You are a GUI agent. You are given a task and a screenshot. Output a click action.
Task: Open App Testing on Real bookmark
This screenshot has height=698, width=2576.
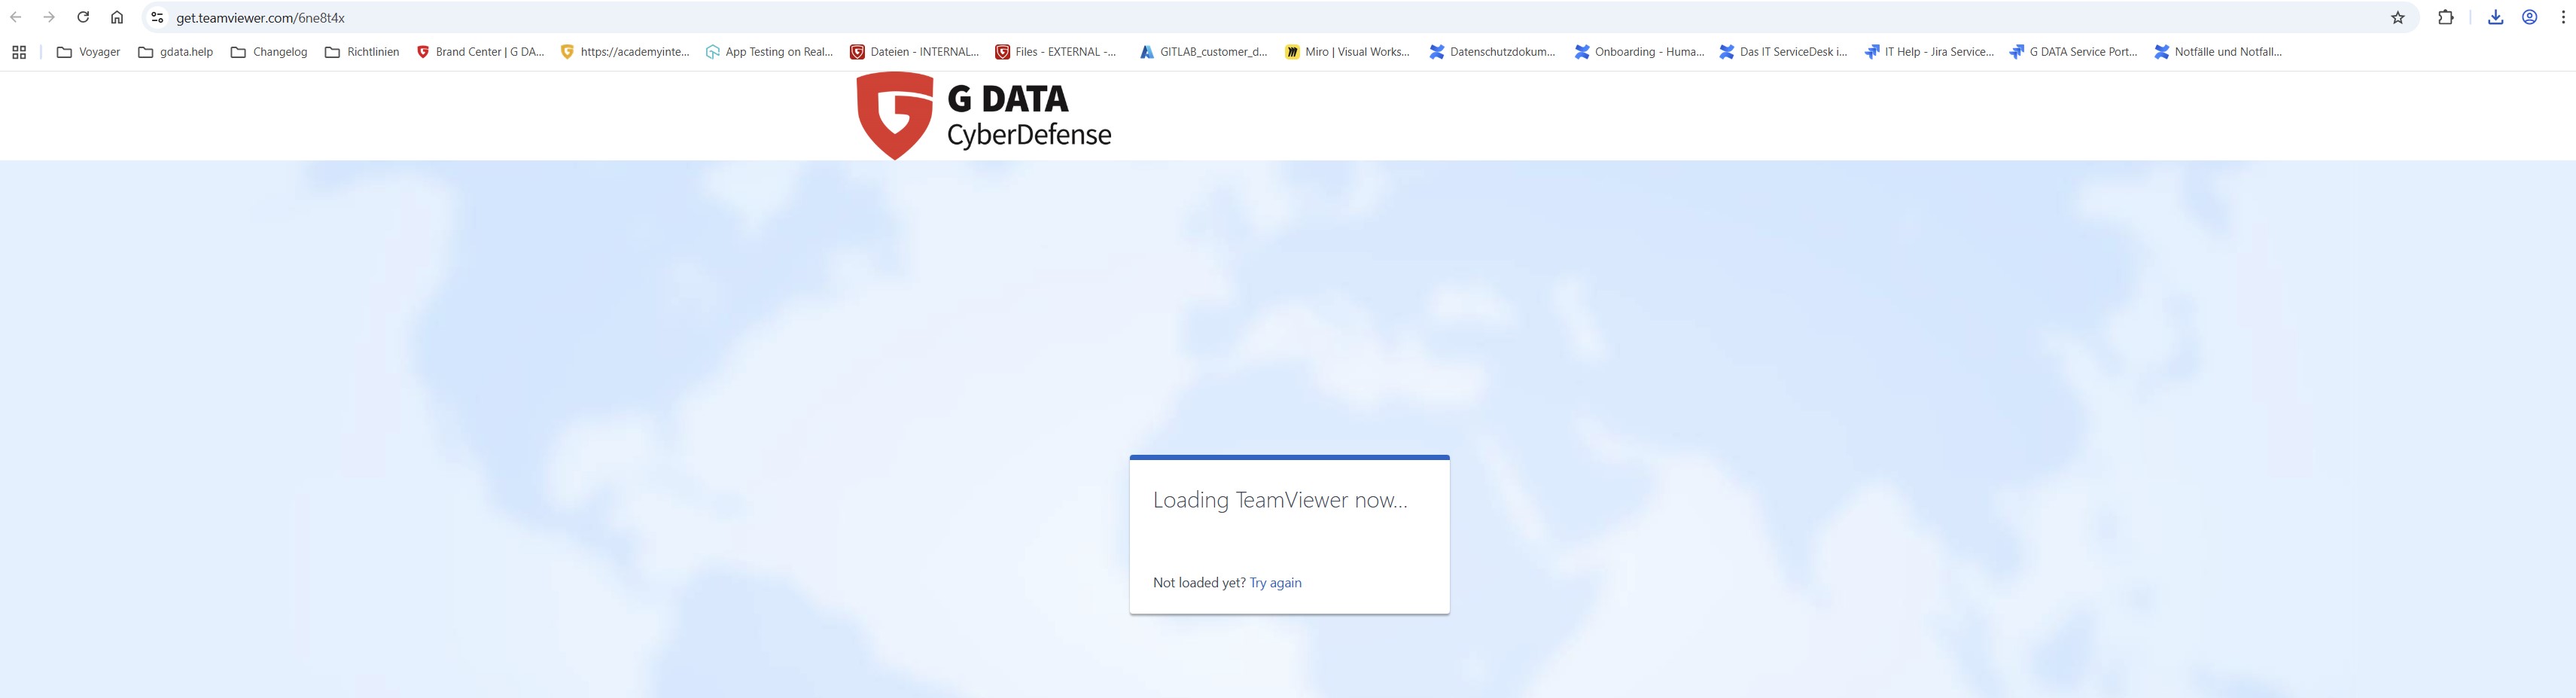[x=769, y=52]
